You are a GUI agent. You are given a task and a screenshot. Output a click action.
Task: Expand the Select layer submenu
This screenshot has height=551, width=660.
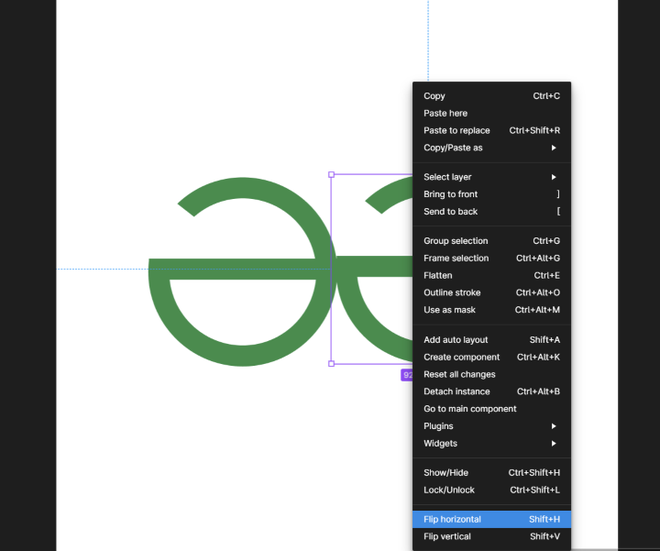point(492,177)
